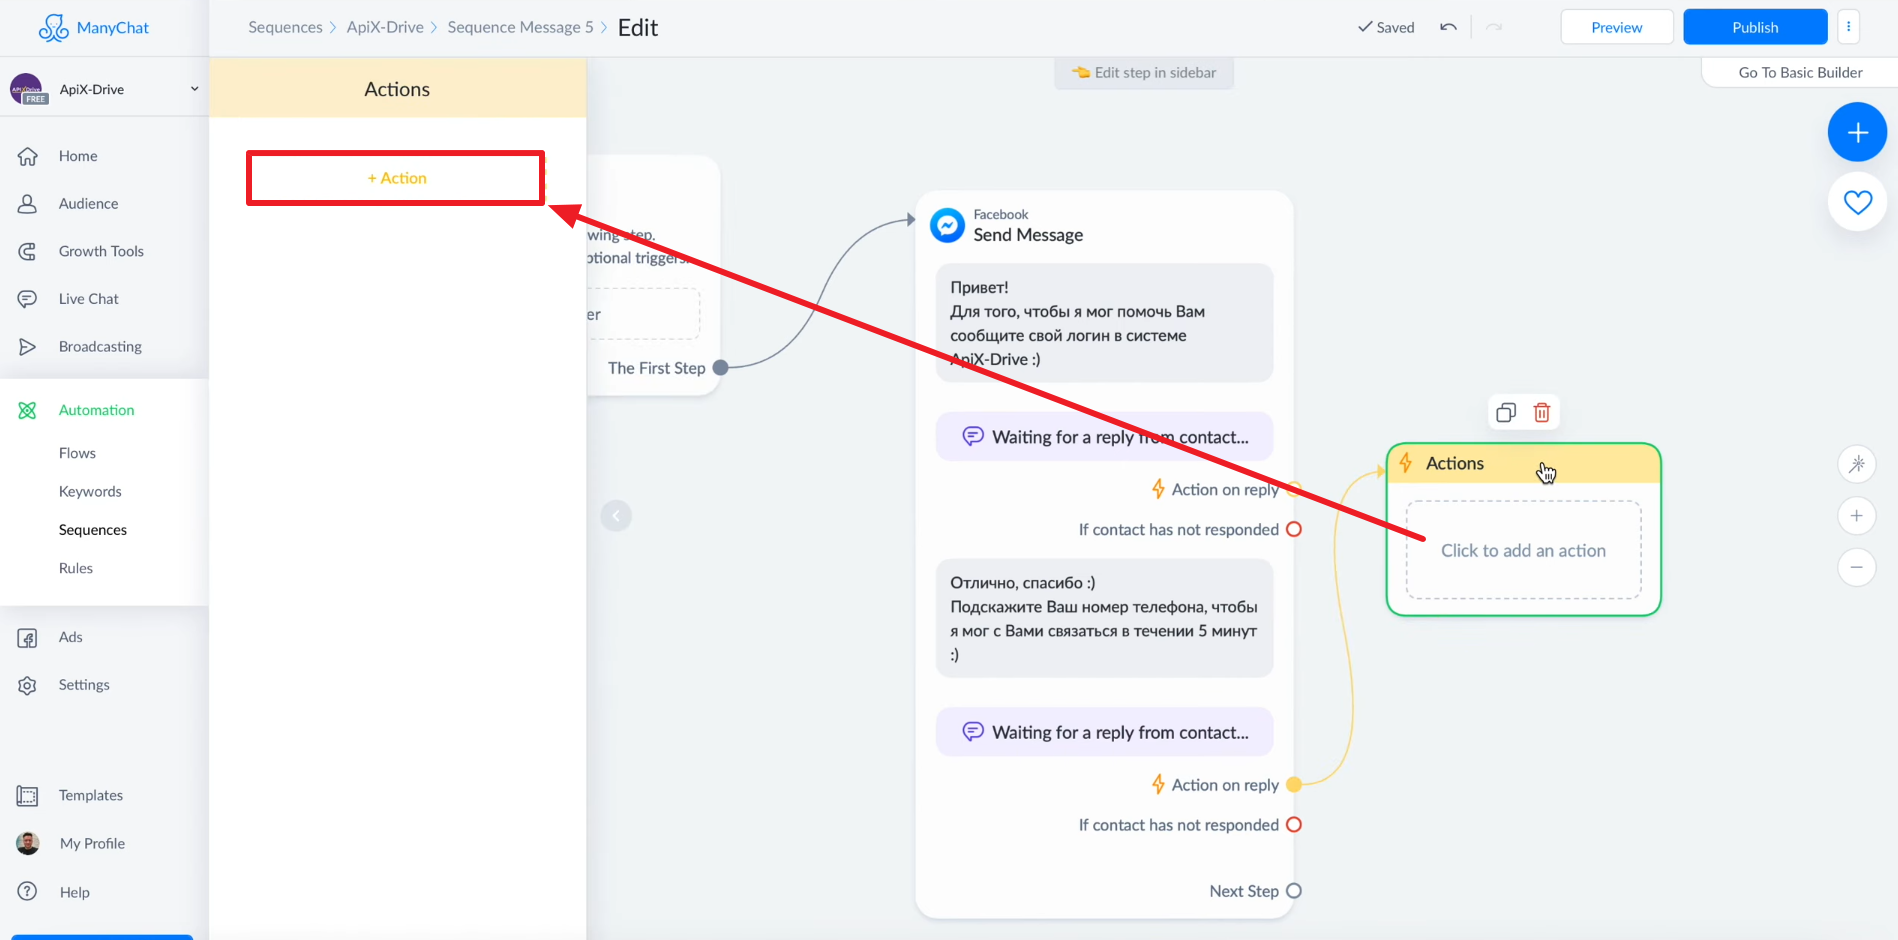The height and width of the screenshot is (940, 1898).
Task: Open Settings section
Action: [x=84, y=685]
